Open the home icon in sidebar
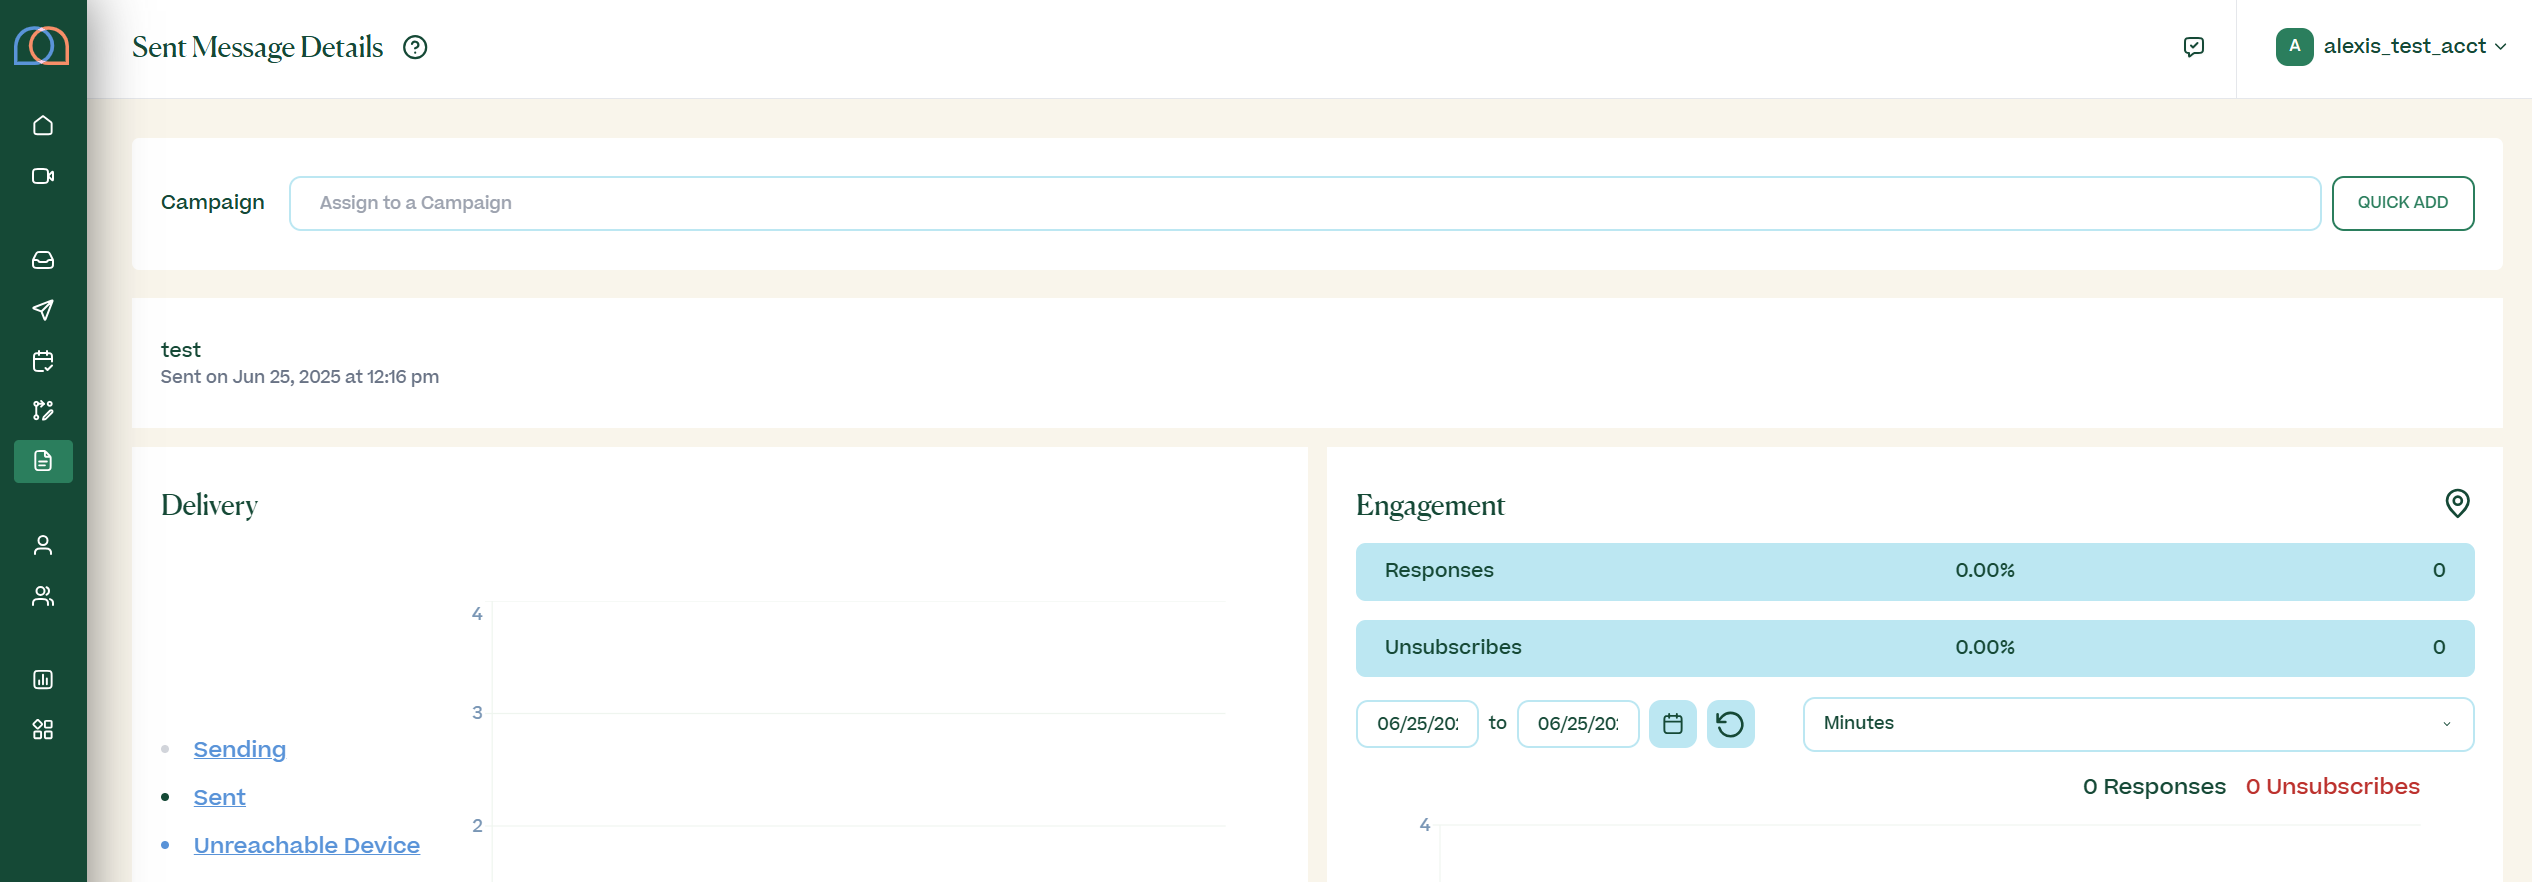The image size is (2532, 882). tap(43, 125)
